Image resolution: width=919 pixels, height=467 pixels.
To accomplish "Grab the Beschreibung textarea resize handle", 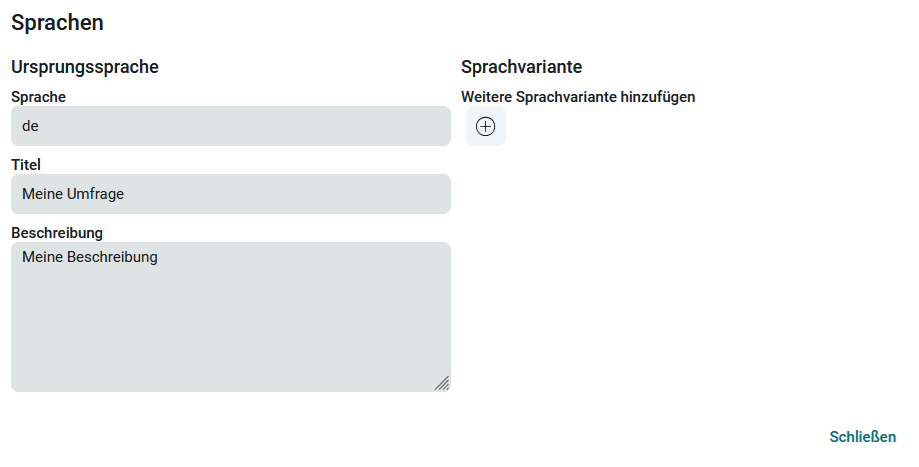I will click(x=441, y=382).
